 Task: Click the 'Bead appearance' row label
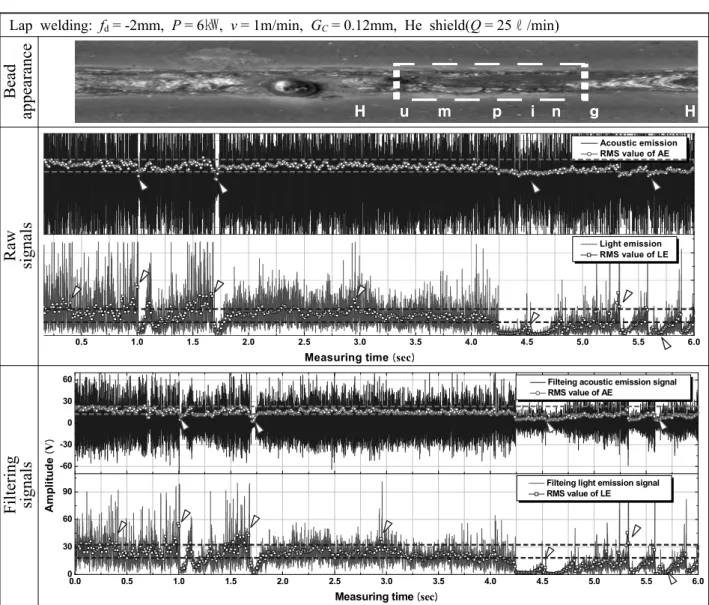coord(19,81)
